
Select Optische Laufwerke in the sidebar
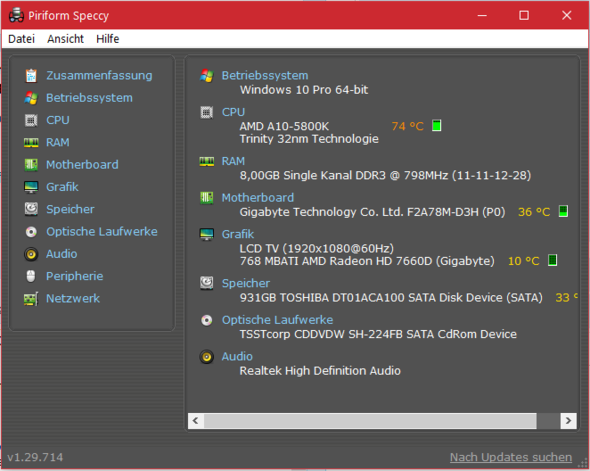[x=102, y=232]
